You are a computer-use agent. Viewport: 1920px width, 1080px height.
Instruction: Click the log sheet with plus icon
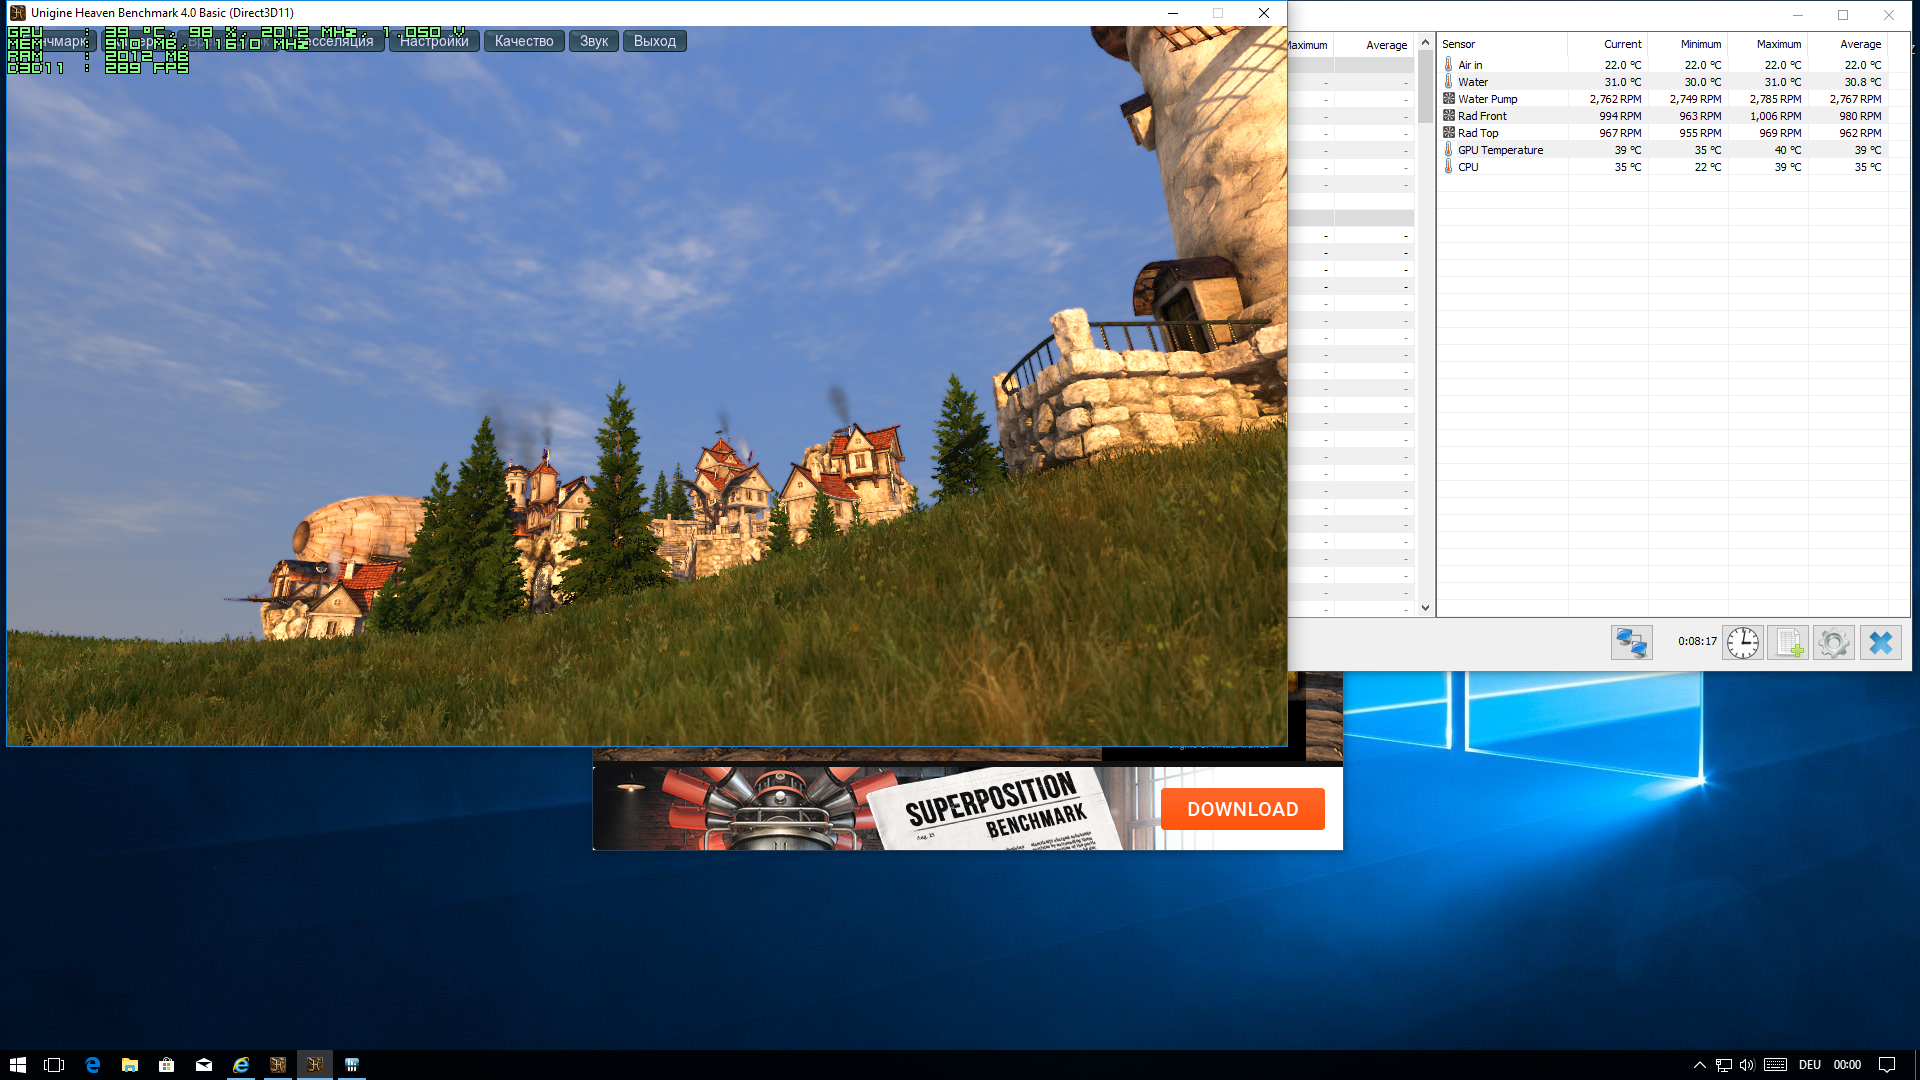(x=1788, y=642)
